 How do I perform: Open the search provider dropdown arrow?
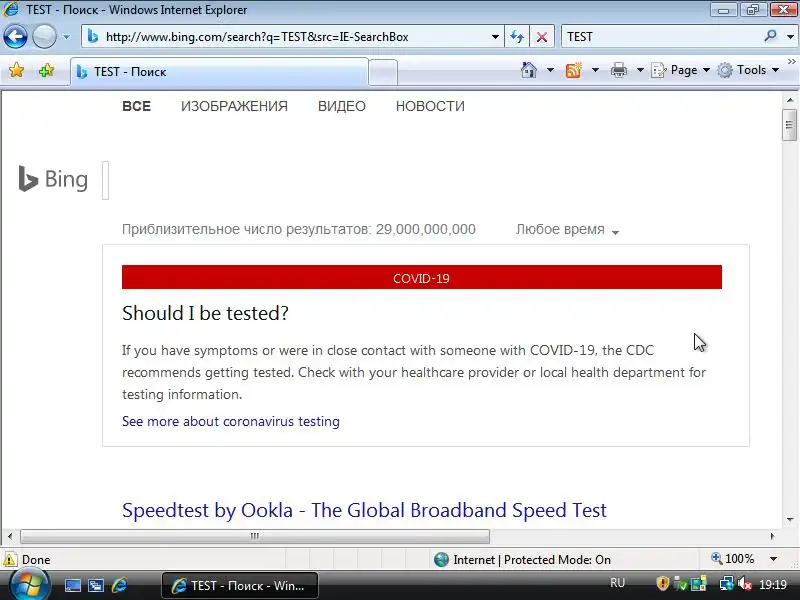790,37
